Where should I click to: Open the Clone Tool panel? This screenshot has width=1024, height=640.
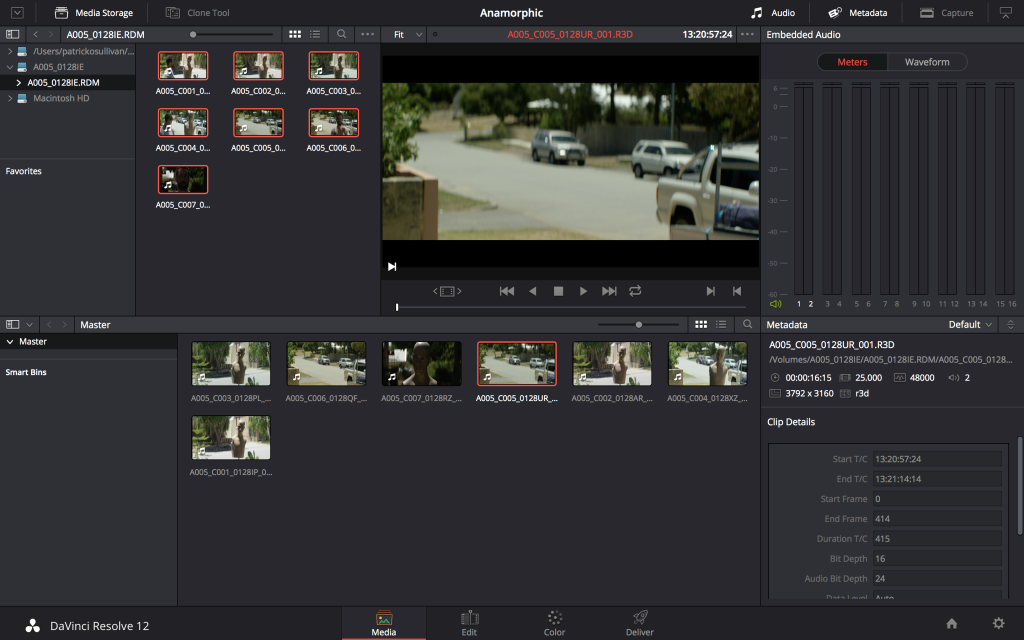[x=196, y=13]
